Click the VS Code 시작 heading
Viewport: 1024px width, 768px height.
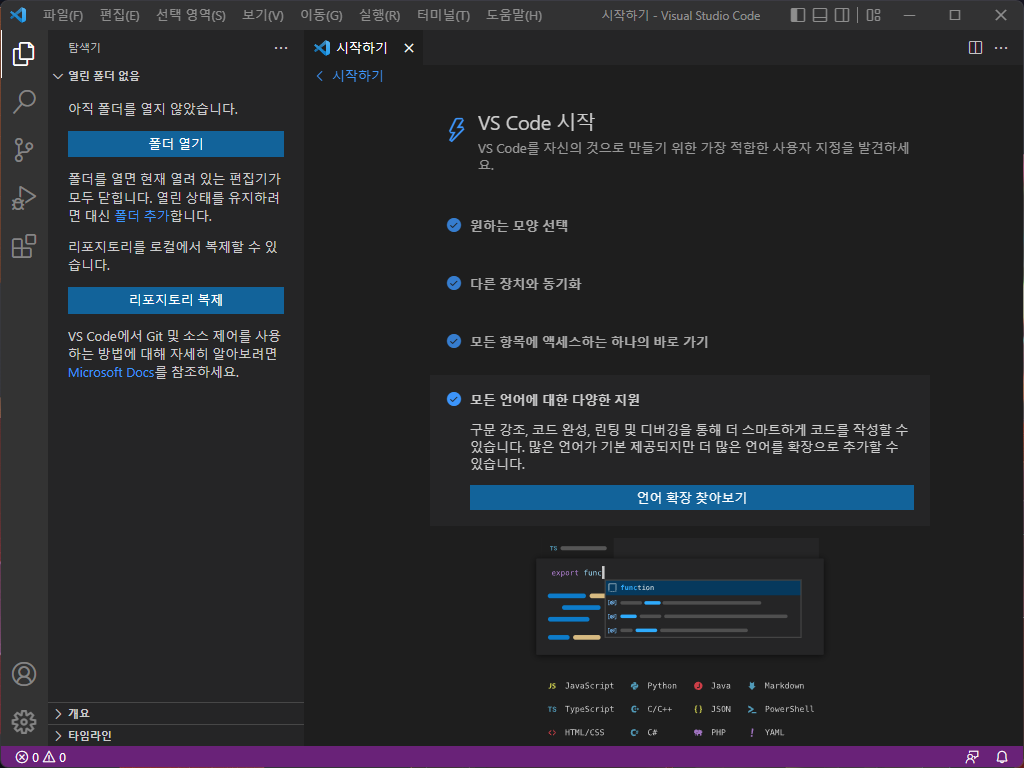pyautogui.click(x=536, y=123)
